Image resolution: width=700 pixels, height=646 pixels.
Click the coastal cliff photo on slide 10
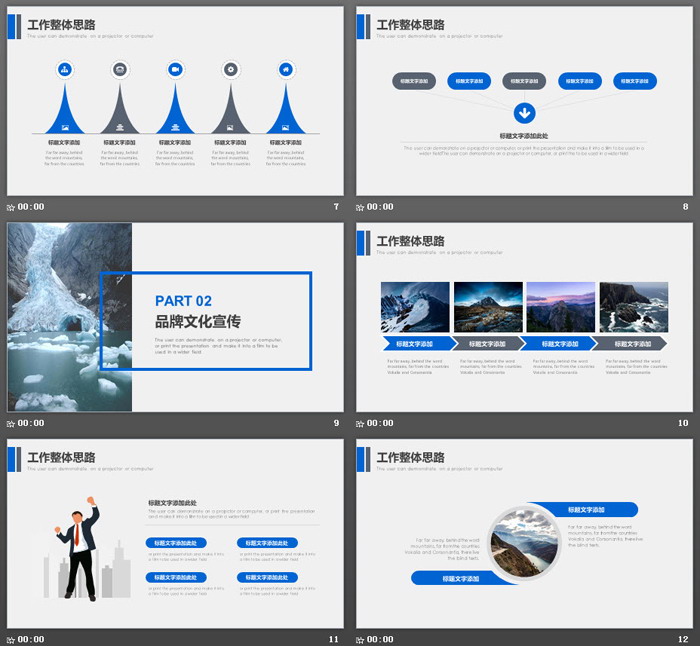[633, 307]
